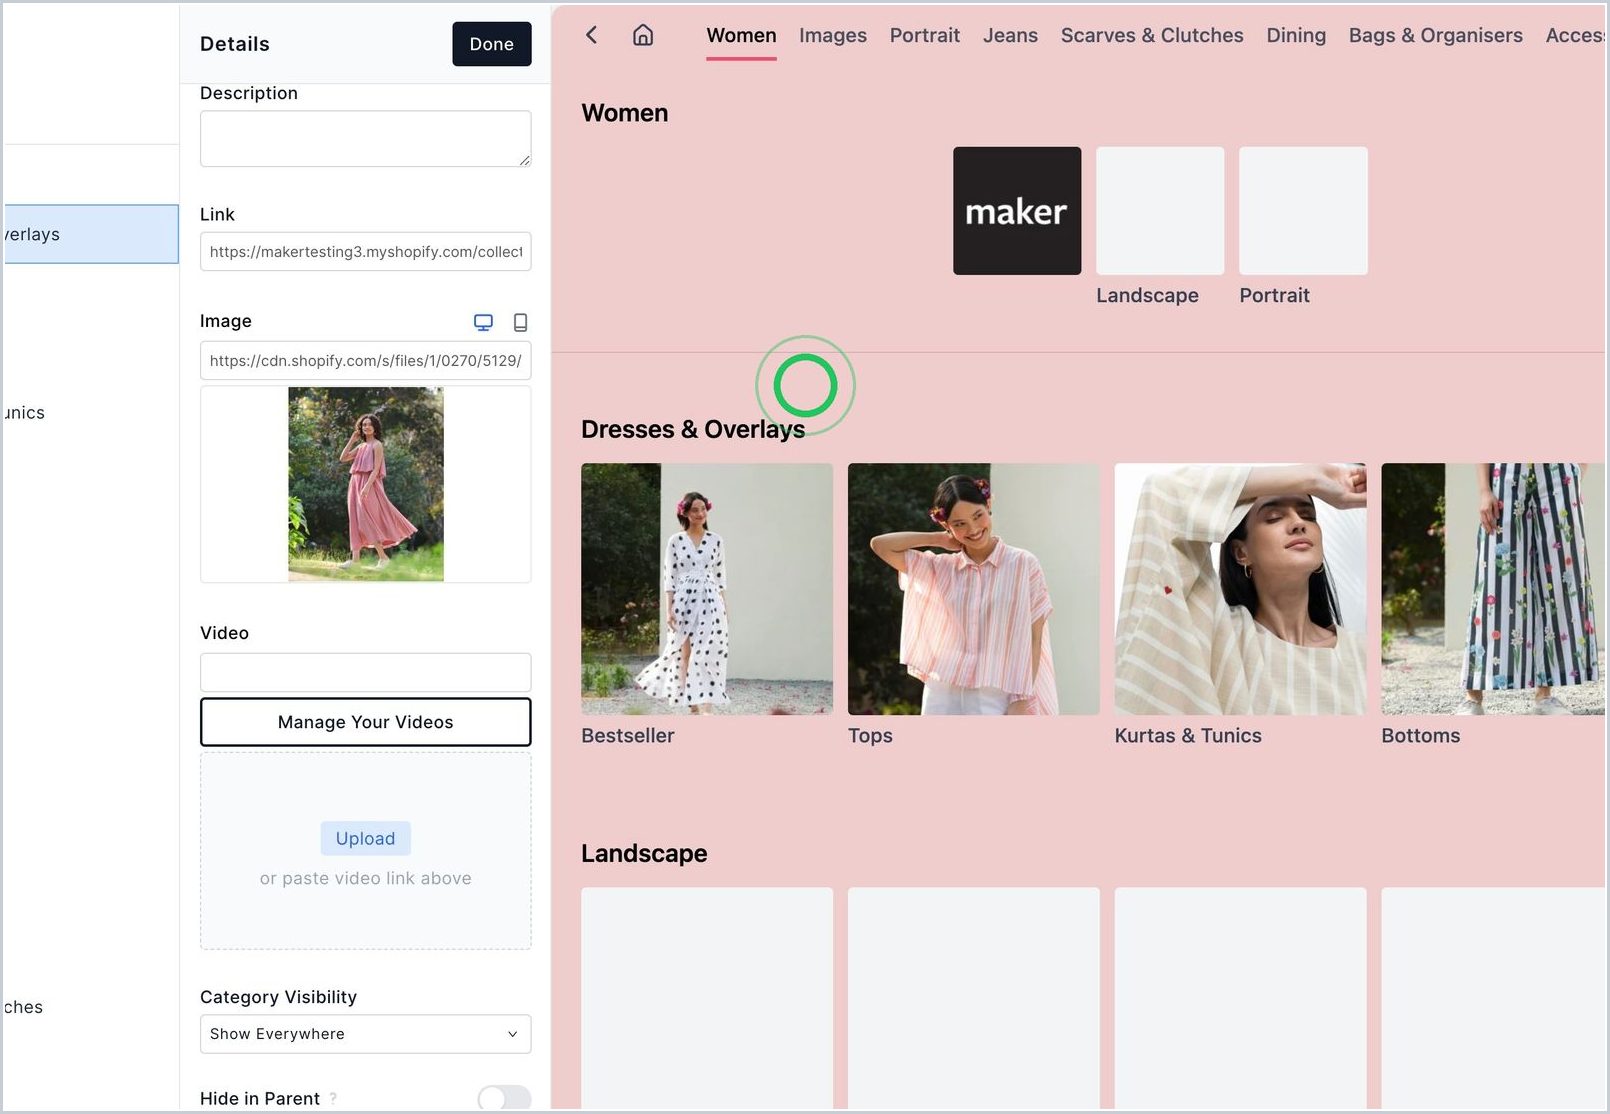The image size is (1610, 1114).
Task: Open the Scarves & Clutches tab
Action: coord(1152,36)
